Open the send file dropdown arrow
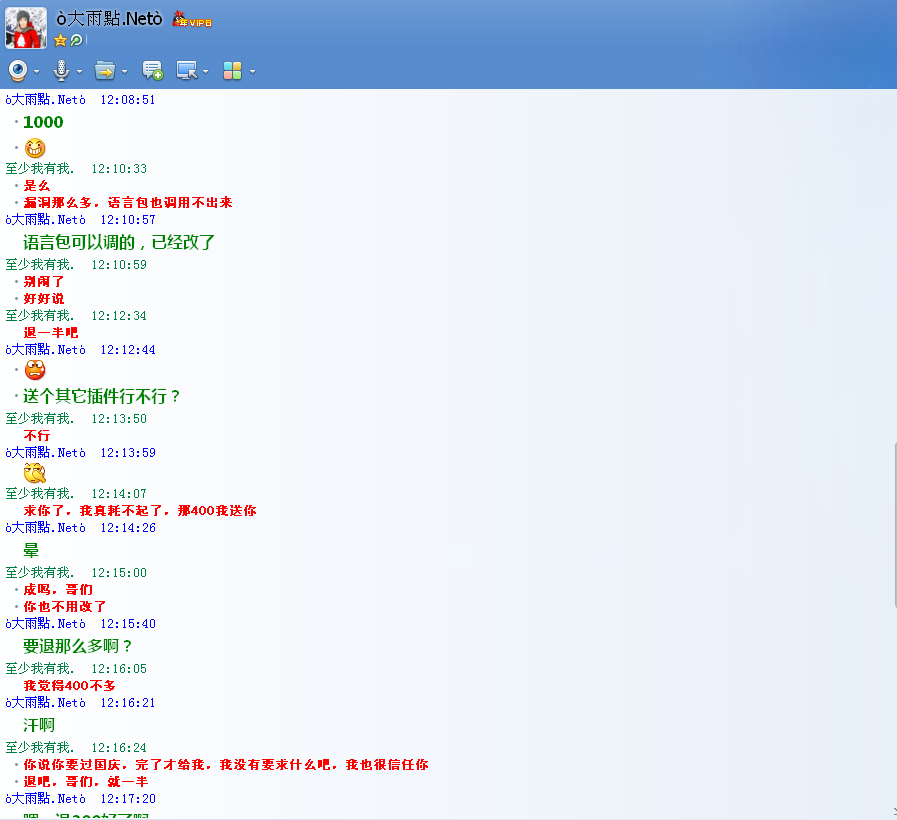The image size is (897, 820). pyautogui.click(x=125, y=72)
